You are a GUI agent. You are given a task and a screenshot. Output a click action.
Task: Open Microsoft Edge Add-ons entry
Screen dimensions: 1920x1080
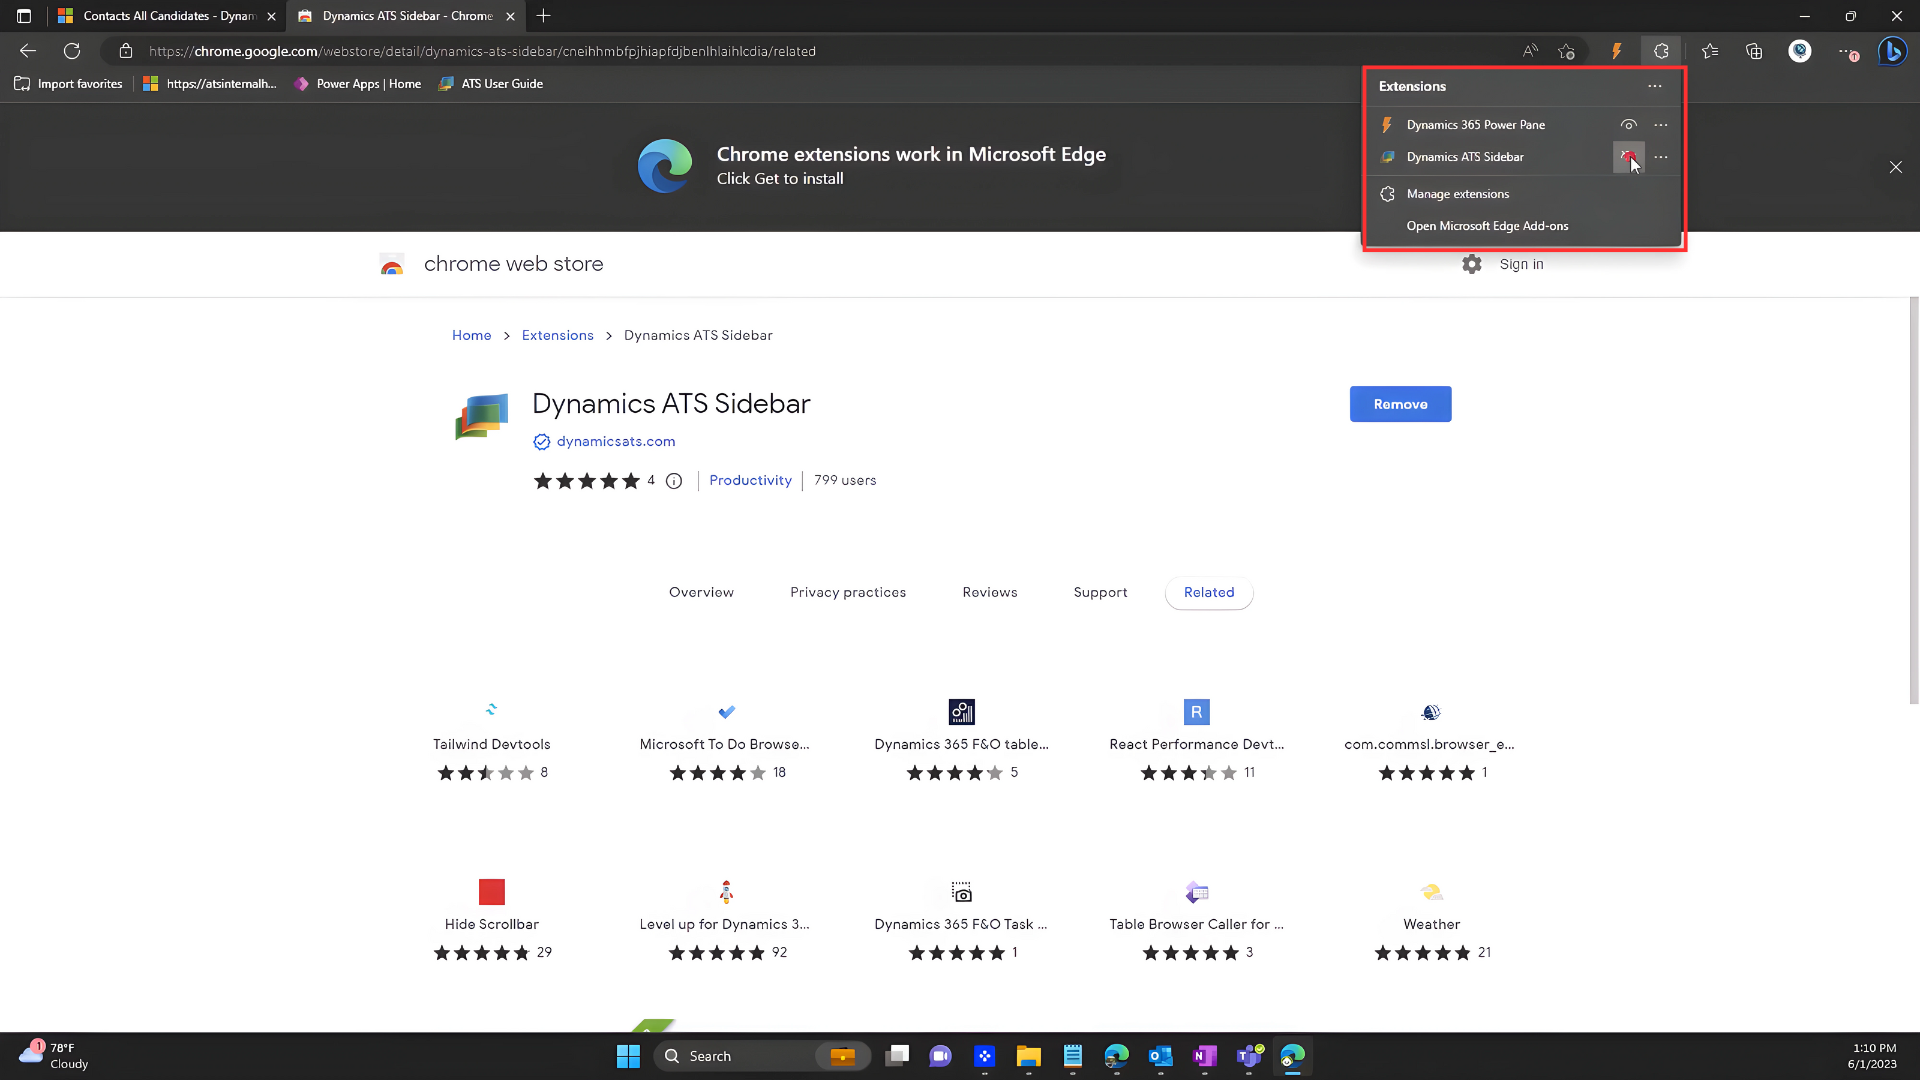(1487, 226)
